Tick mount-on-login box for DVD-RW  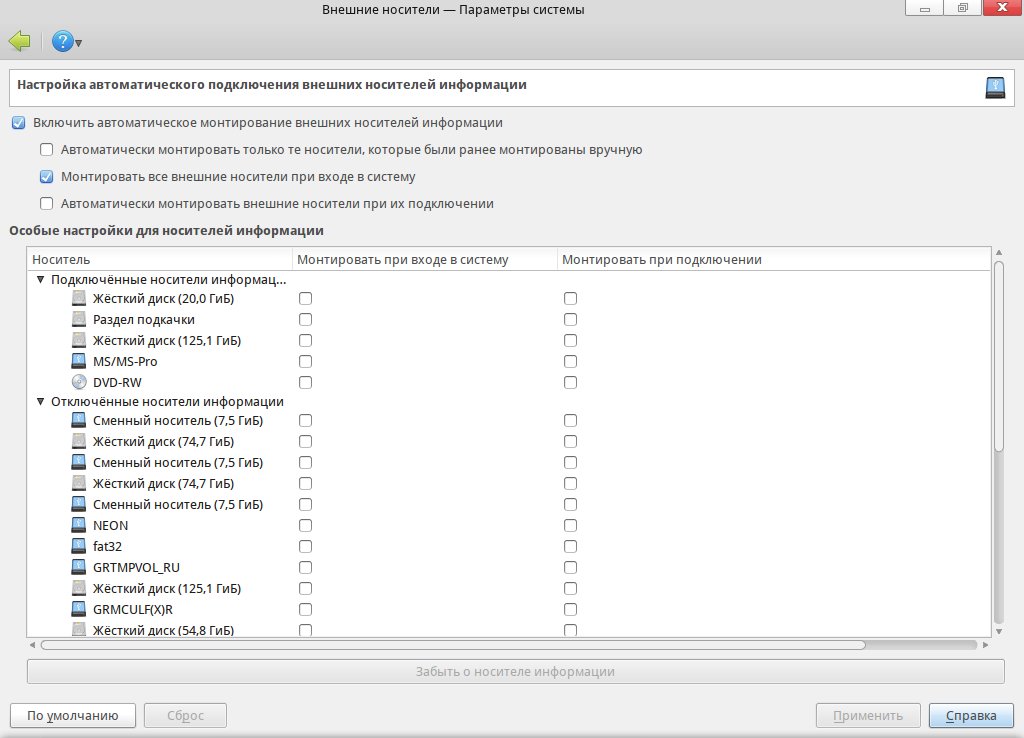[x=305, y=382]
